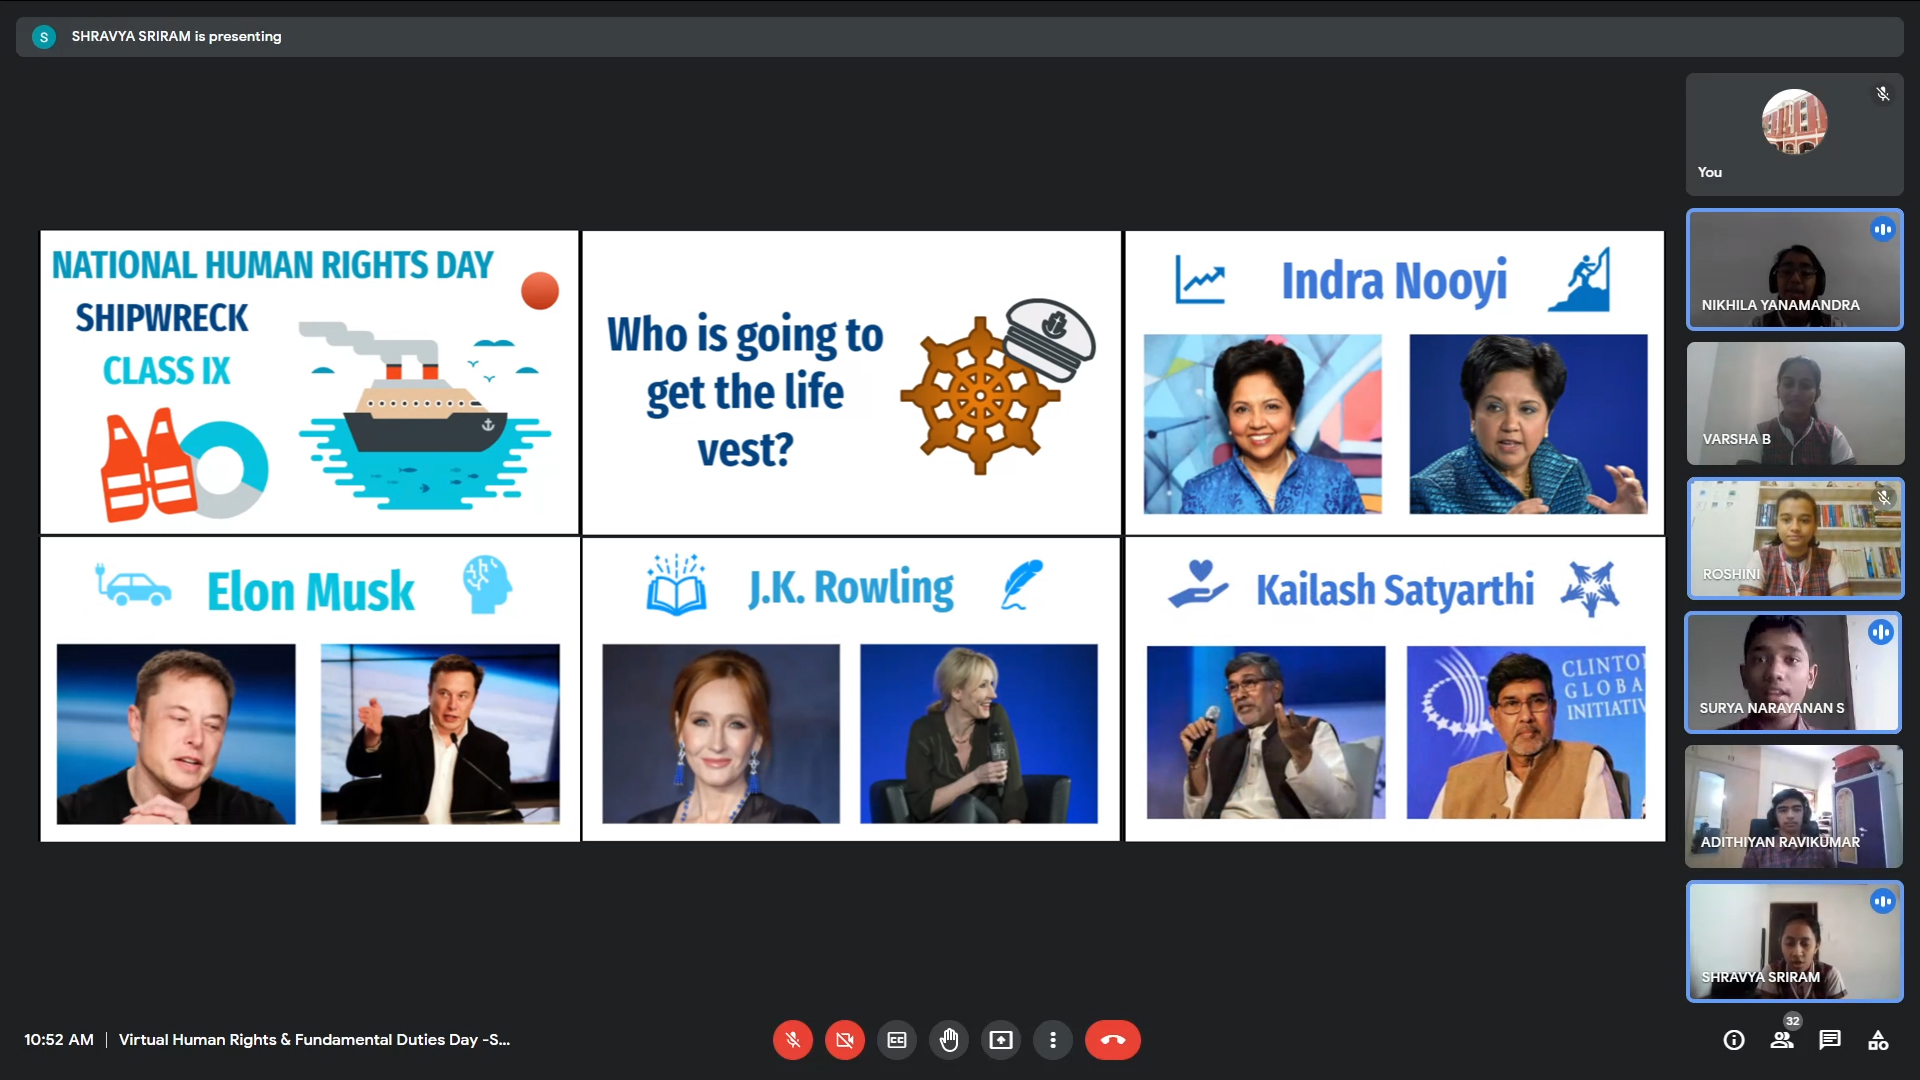Open the three-dot more options menu

(x=1053, y=1040)
